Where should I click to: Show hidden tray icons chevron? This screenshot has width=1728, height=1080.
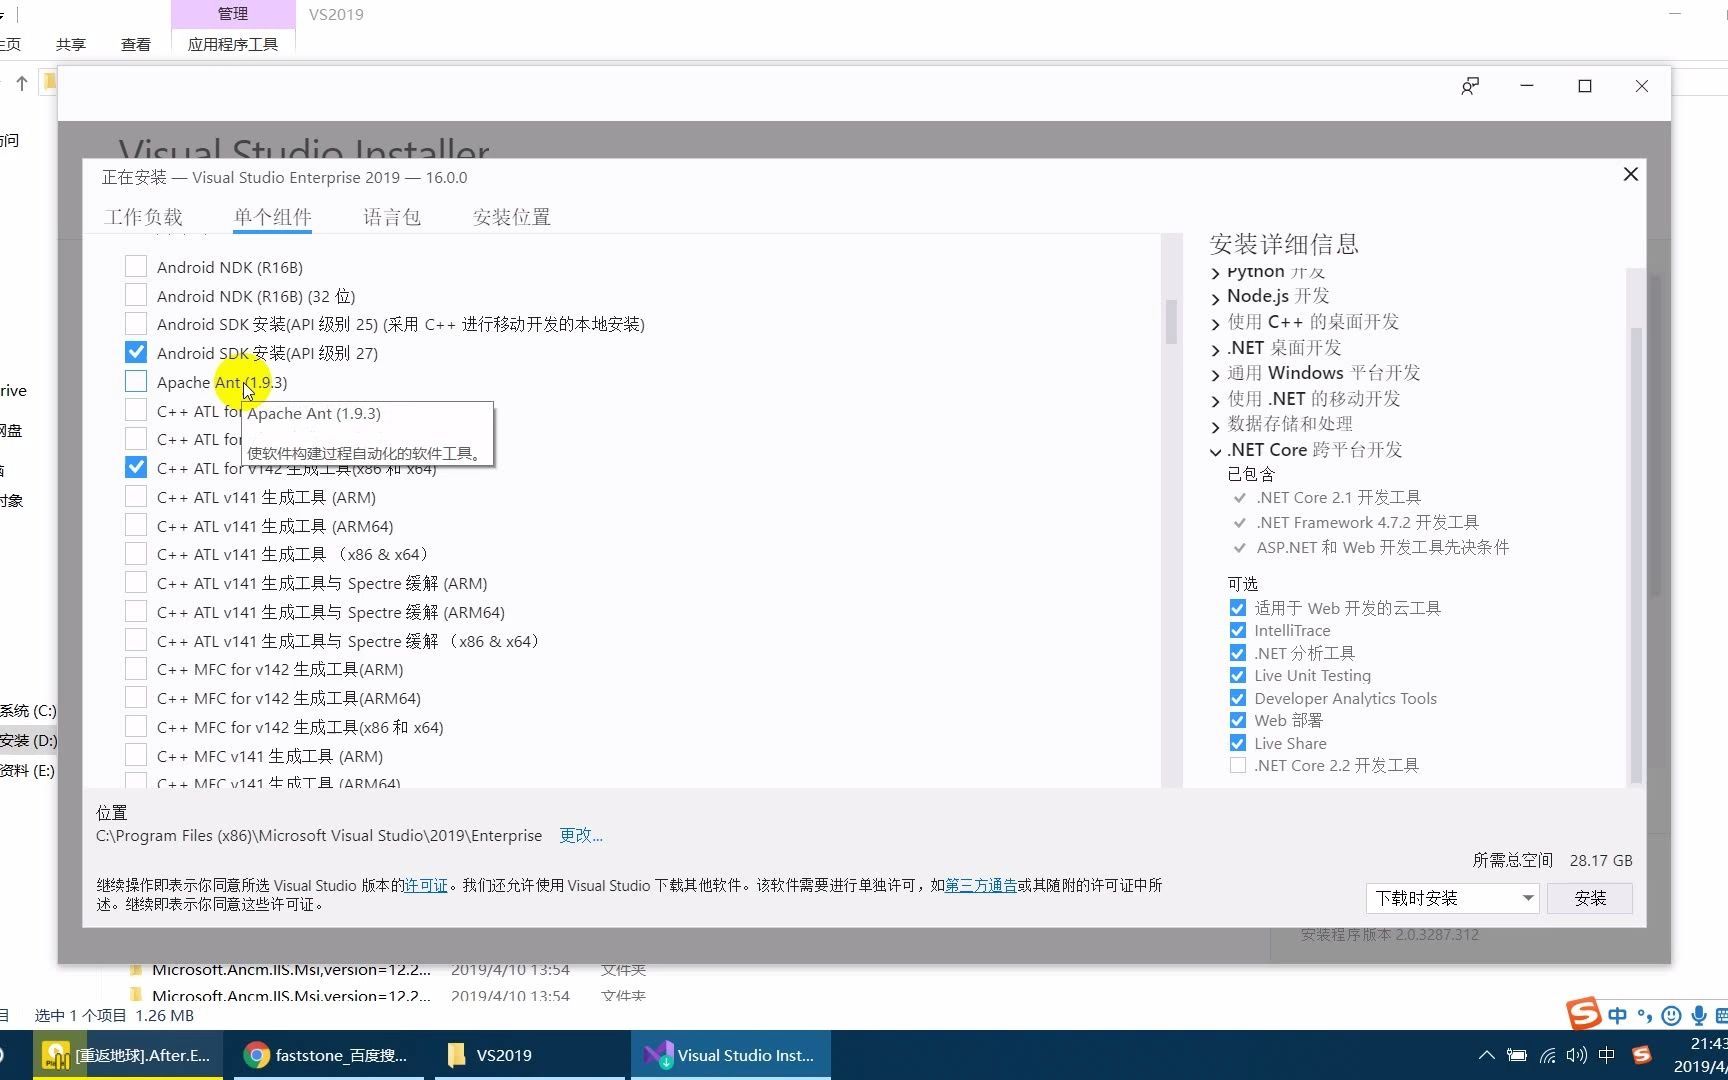1487,1055
